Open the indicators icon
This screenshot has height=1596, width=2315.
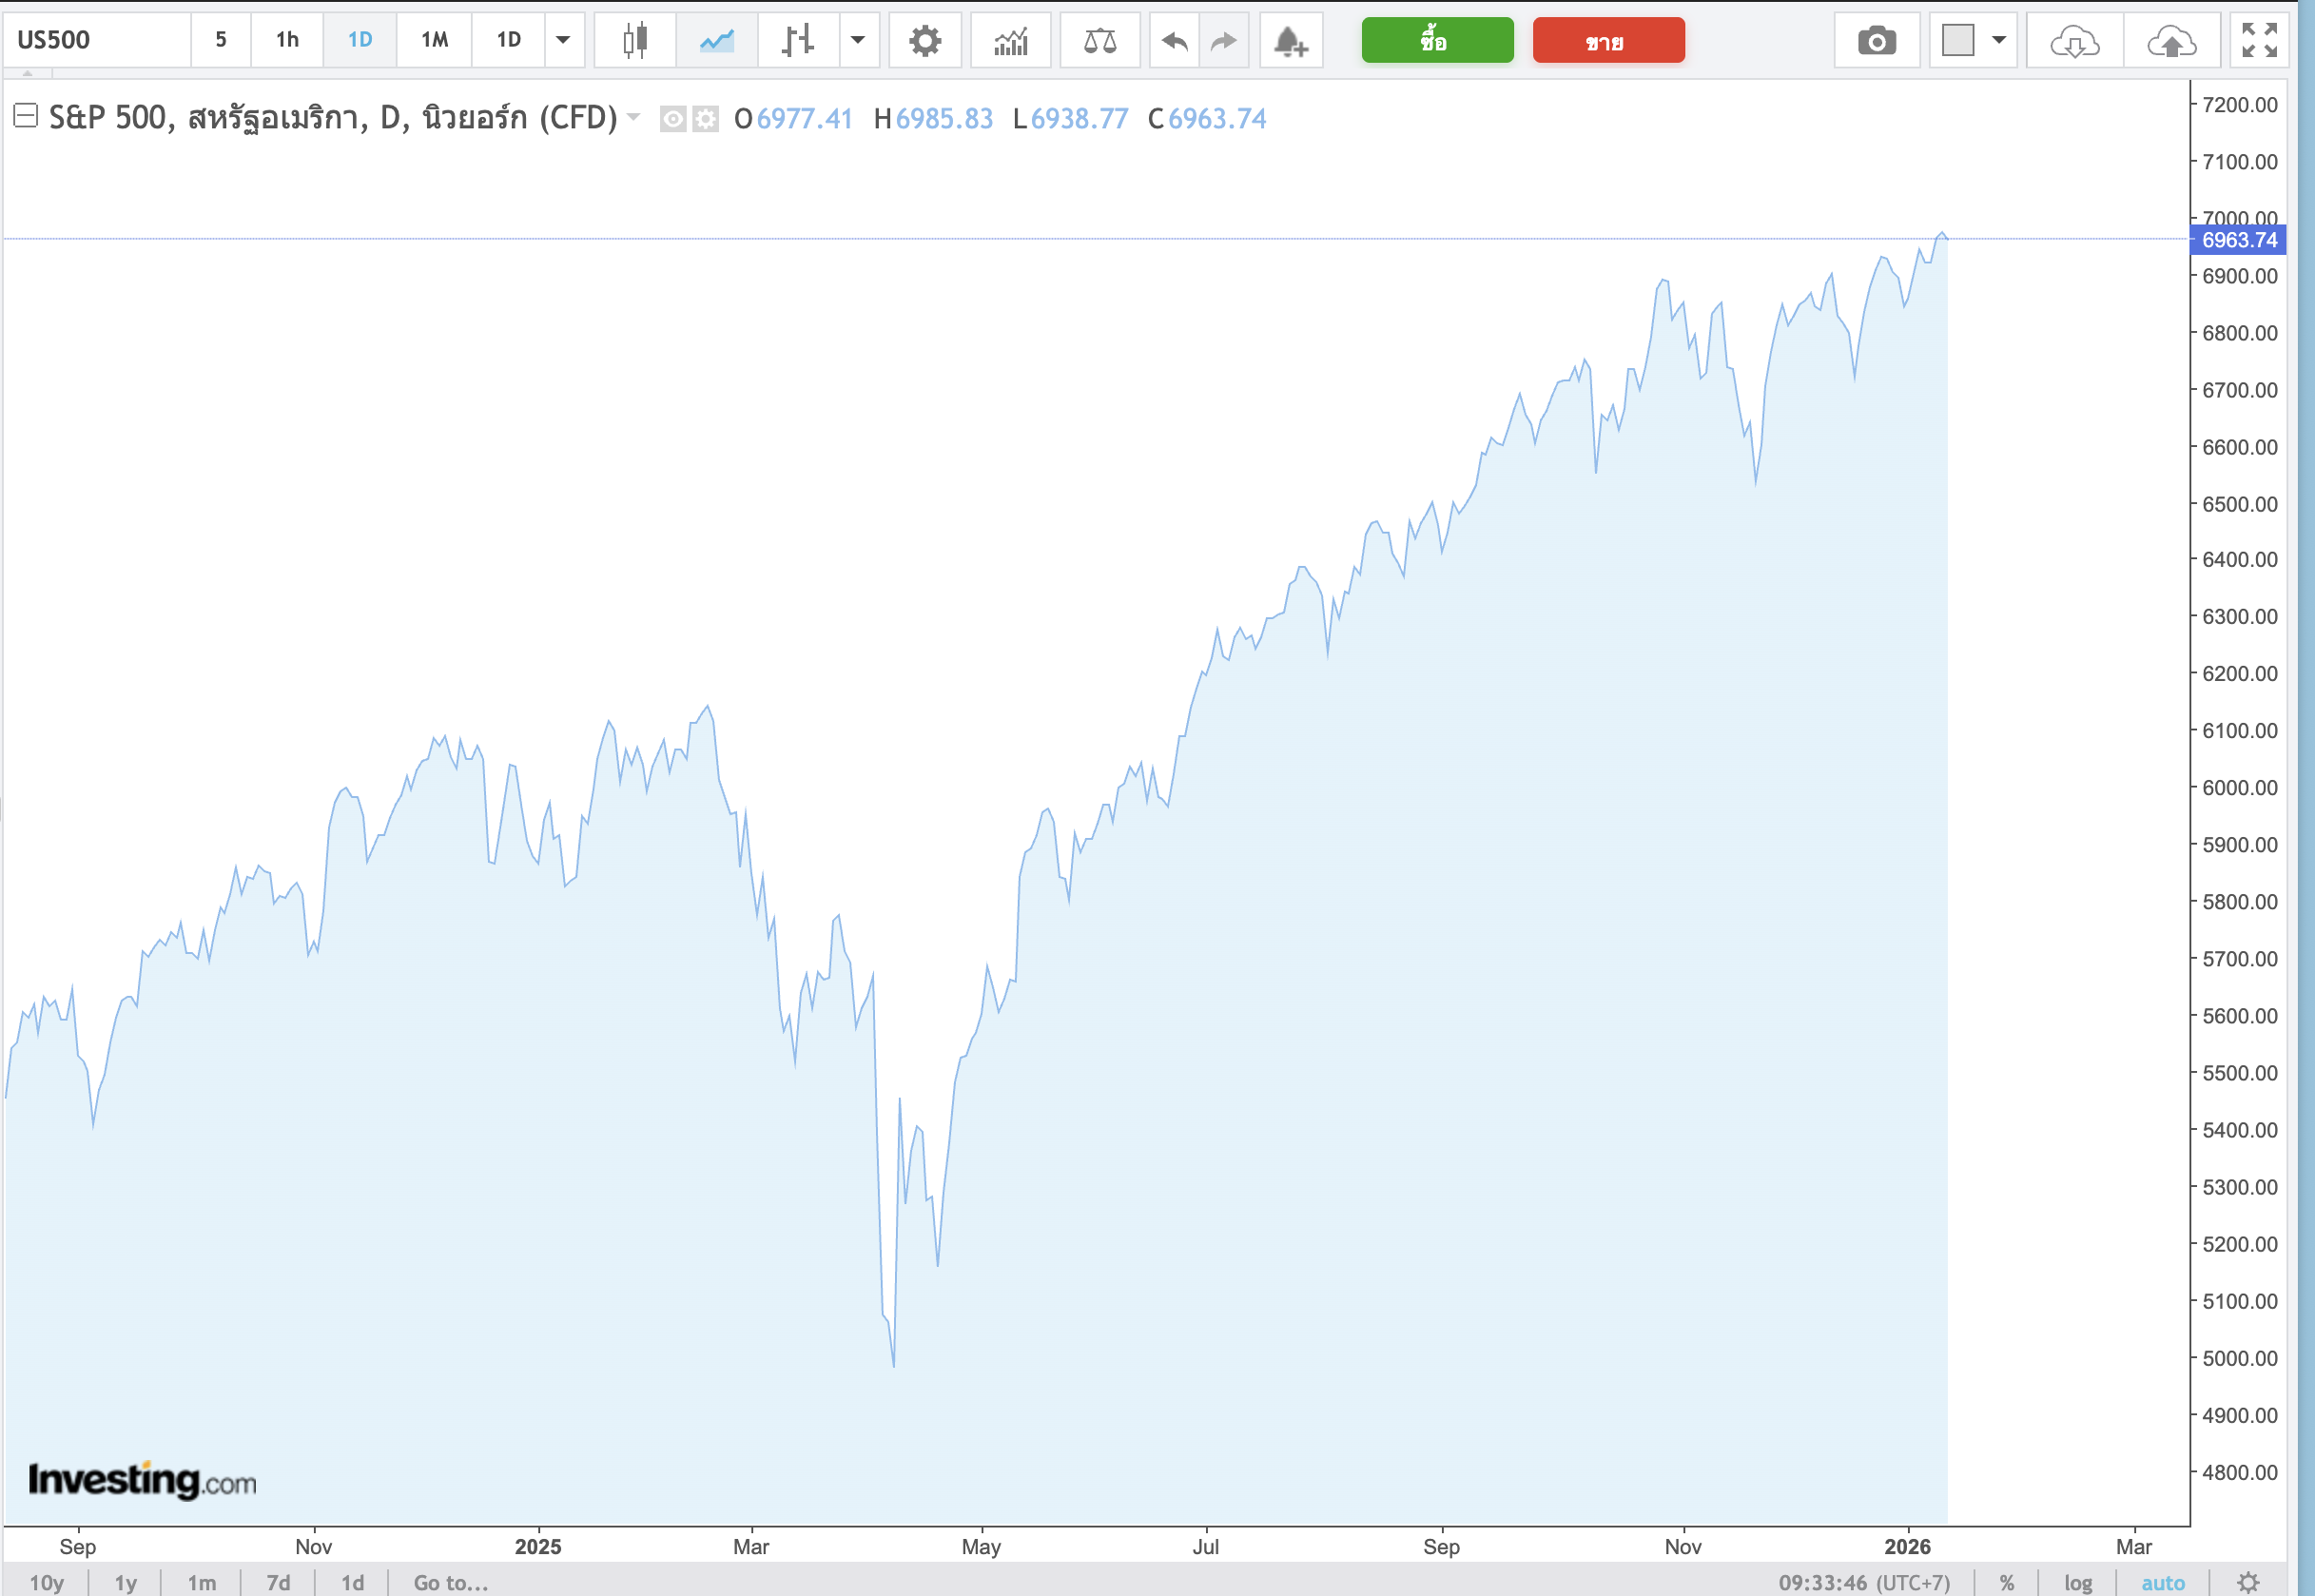(1010, 41)
